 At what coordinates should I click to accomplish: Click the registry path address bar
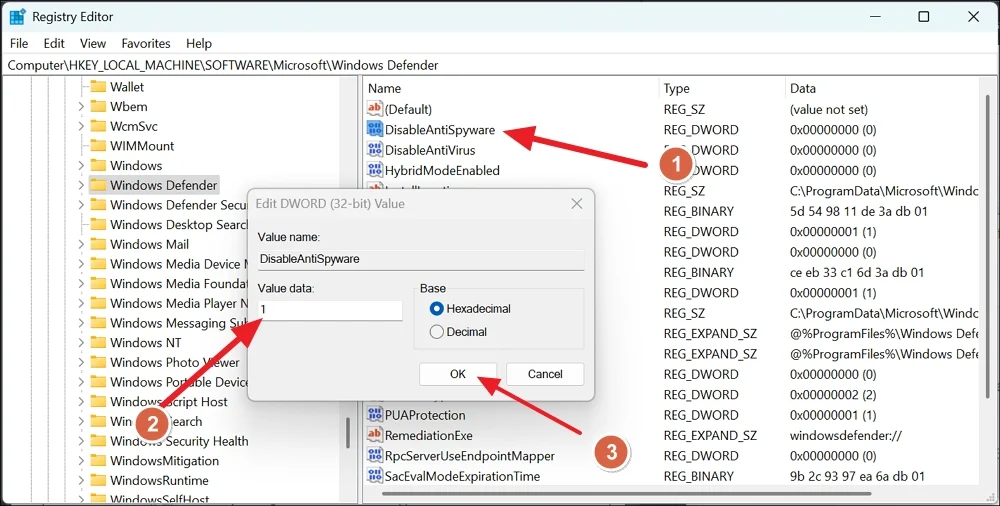tap(500, 65)
